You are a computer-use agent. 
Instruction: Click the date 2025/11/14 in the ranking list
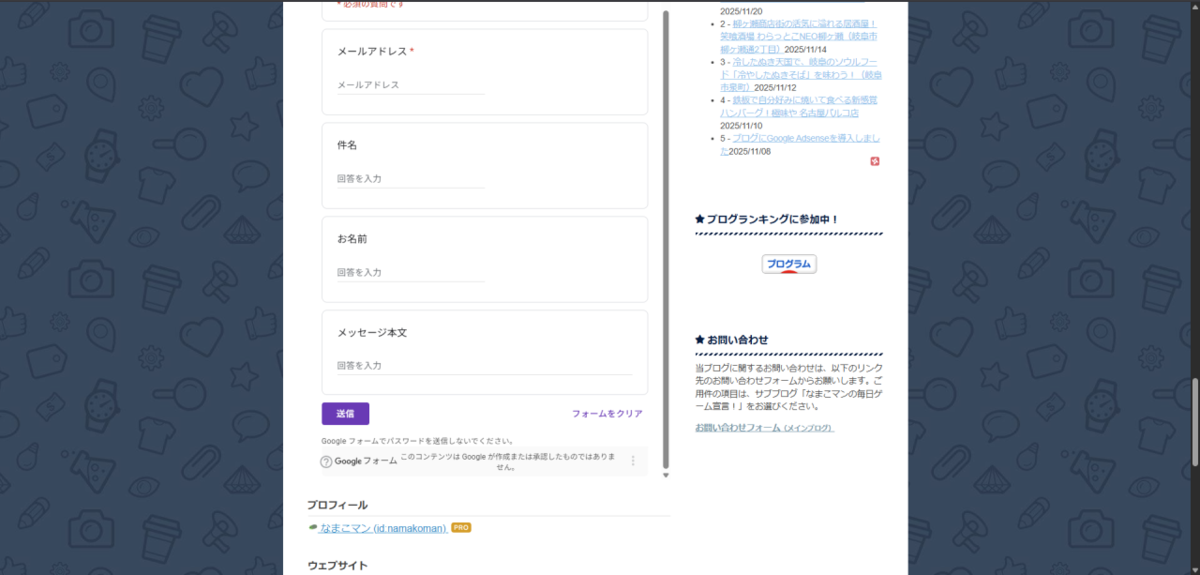click(x=805, y=49)
